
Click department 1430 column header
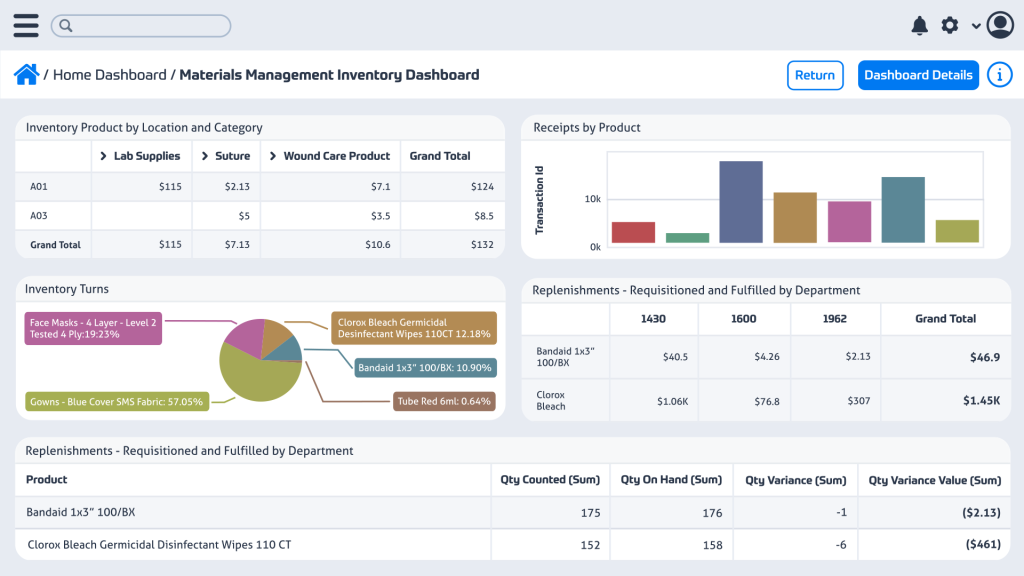click(653, 319)
